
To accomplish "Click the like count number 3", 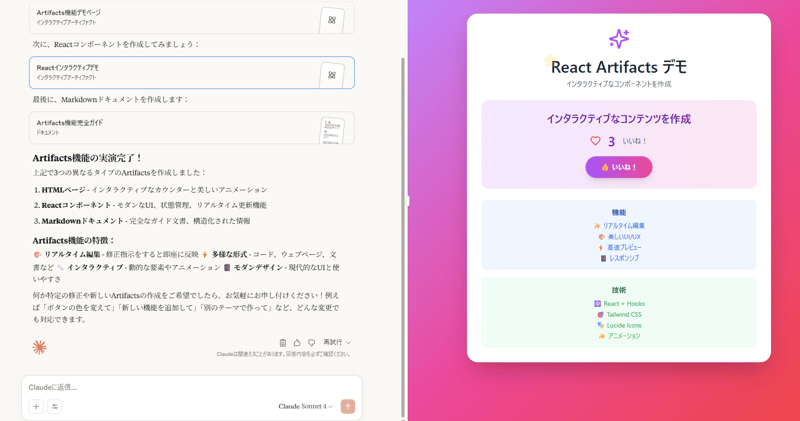I will [x=611, y=141].
